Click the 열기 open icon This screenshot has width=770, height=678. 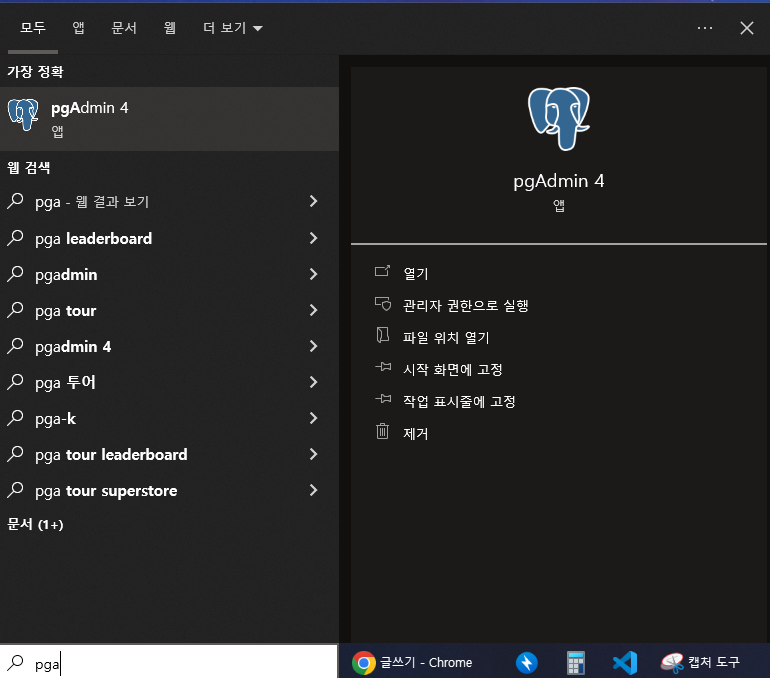[x=383, y=271]
